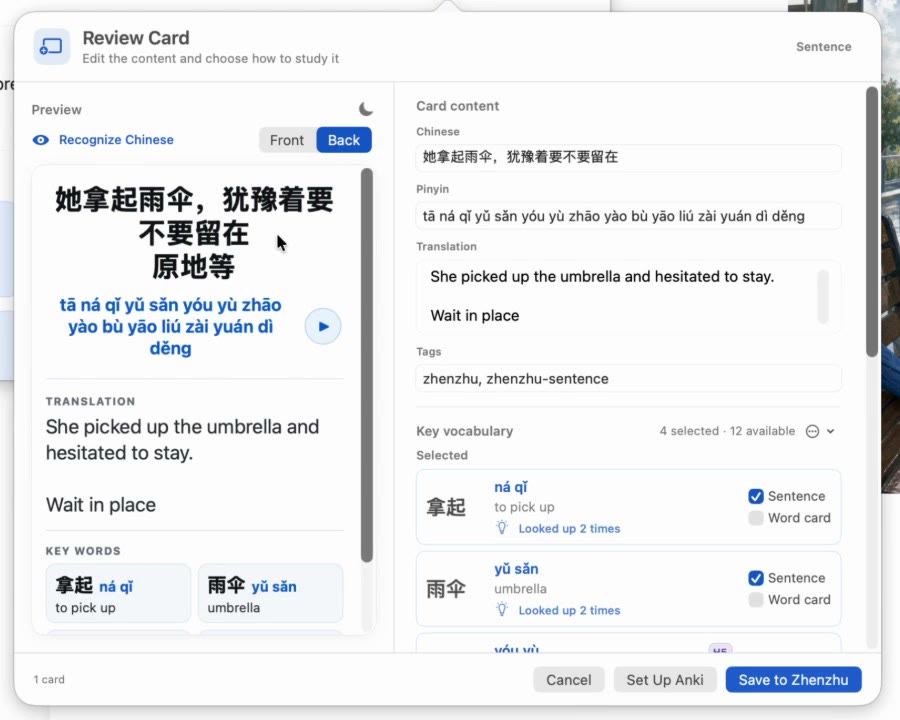Select the 拿起 key word chip in preview
This screenshot has height=720, width=900.
[118, 593]
